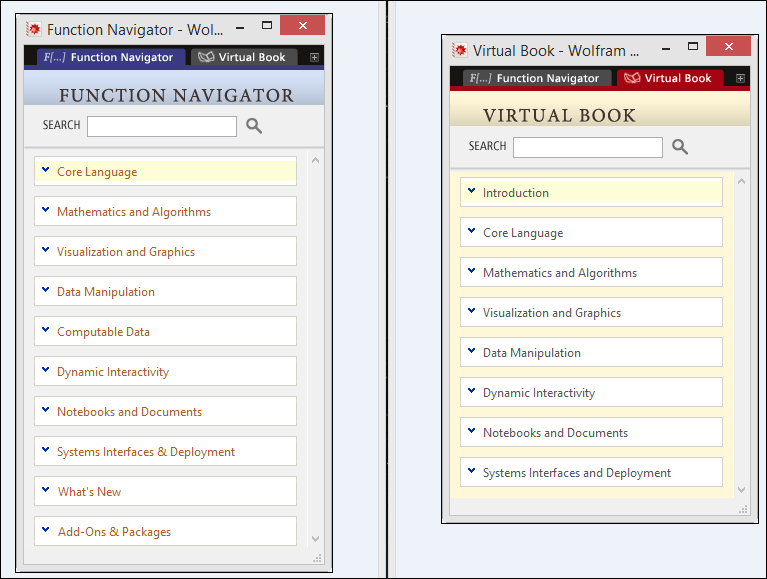Expand Notebooks and Documents arrow in Function Navigator
Screen dimensions: 767x579
click(x=45, y=410)
